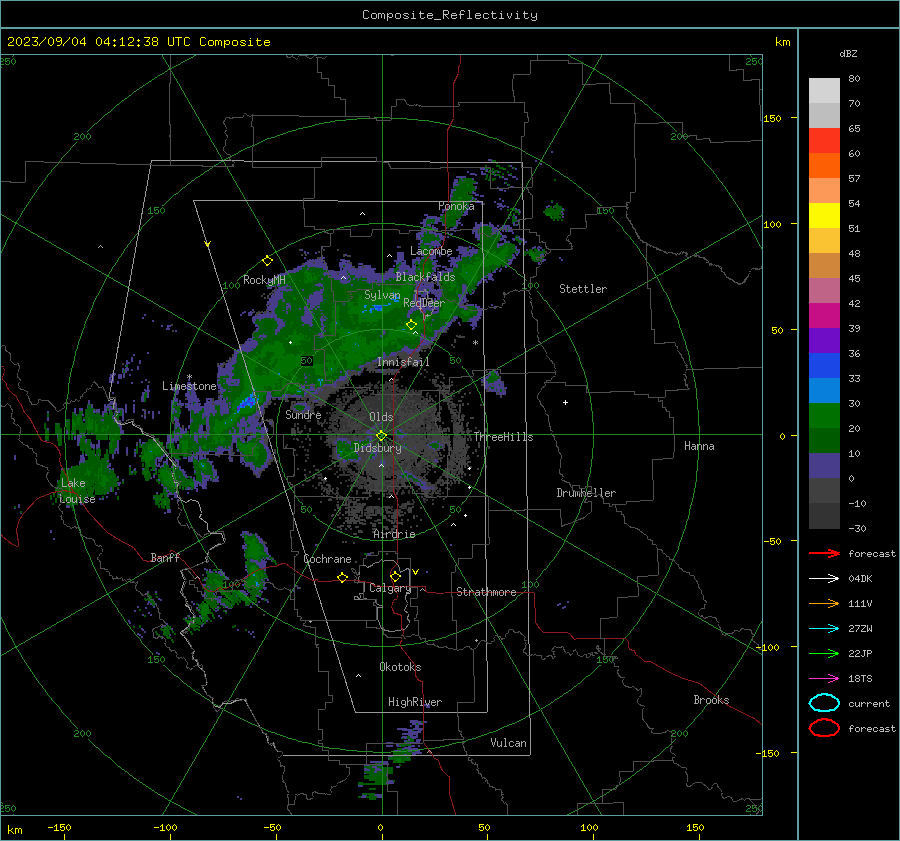Image resolution: width=900 pixels, height=841 pixels.
Task: Click the green 22JP arrow icon
Action: coord(824,653)
